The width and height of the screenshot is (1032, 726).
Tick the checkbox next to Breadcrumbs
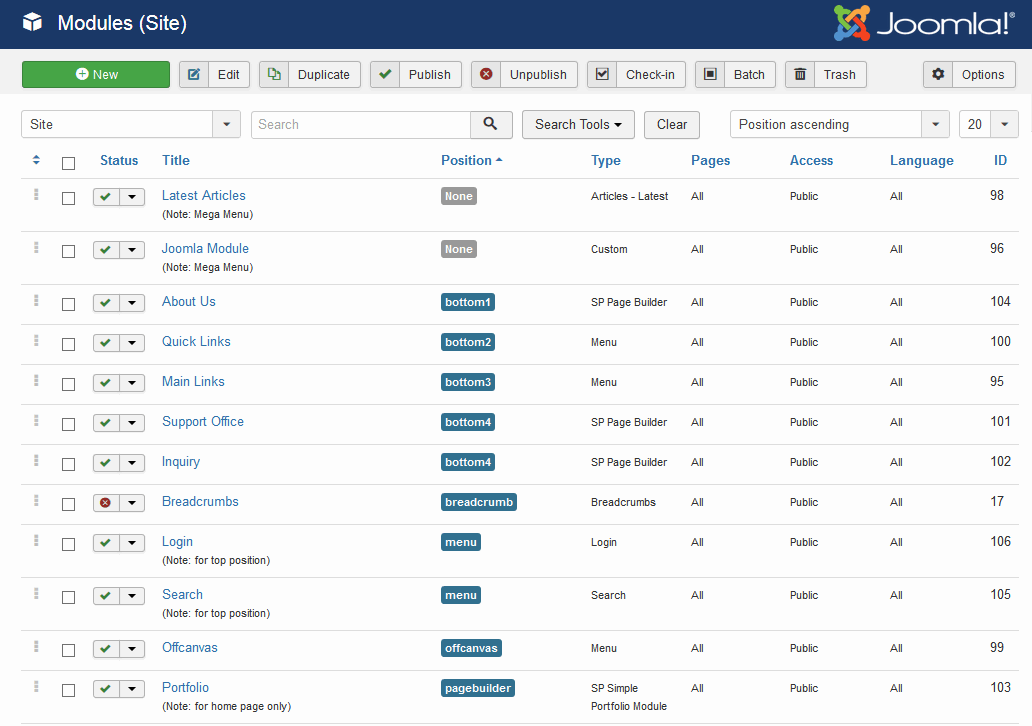pos(68,503)
